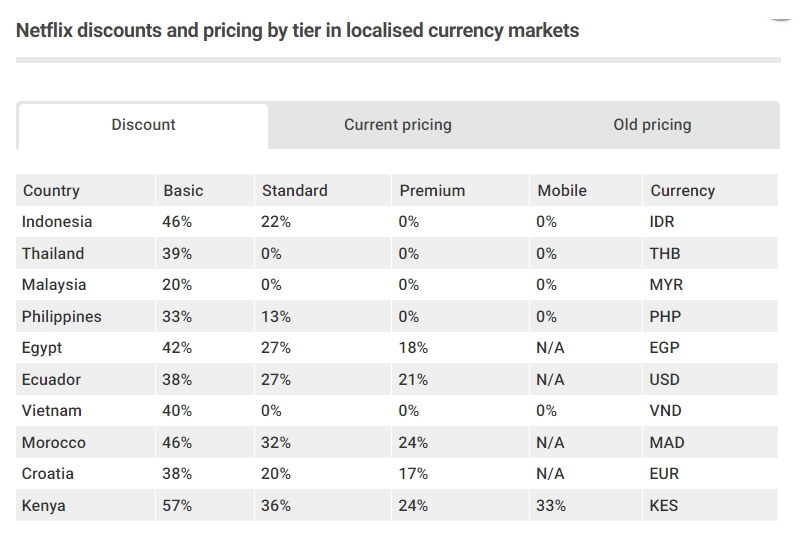Open the Old pricing tab

tap(652, 125)
